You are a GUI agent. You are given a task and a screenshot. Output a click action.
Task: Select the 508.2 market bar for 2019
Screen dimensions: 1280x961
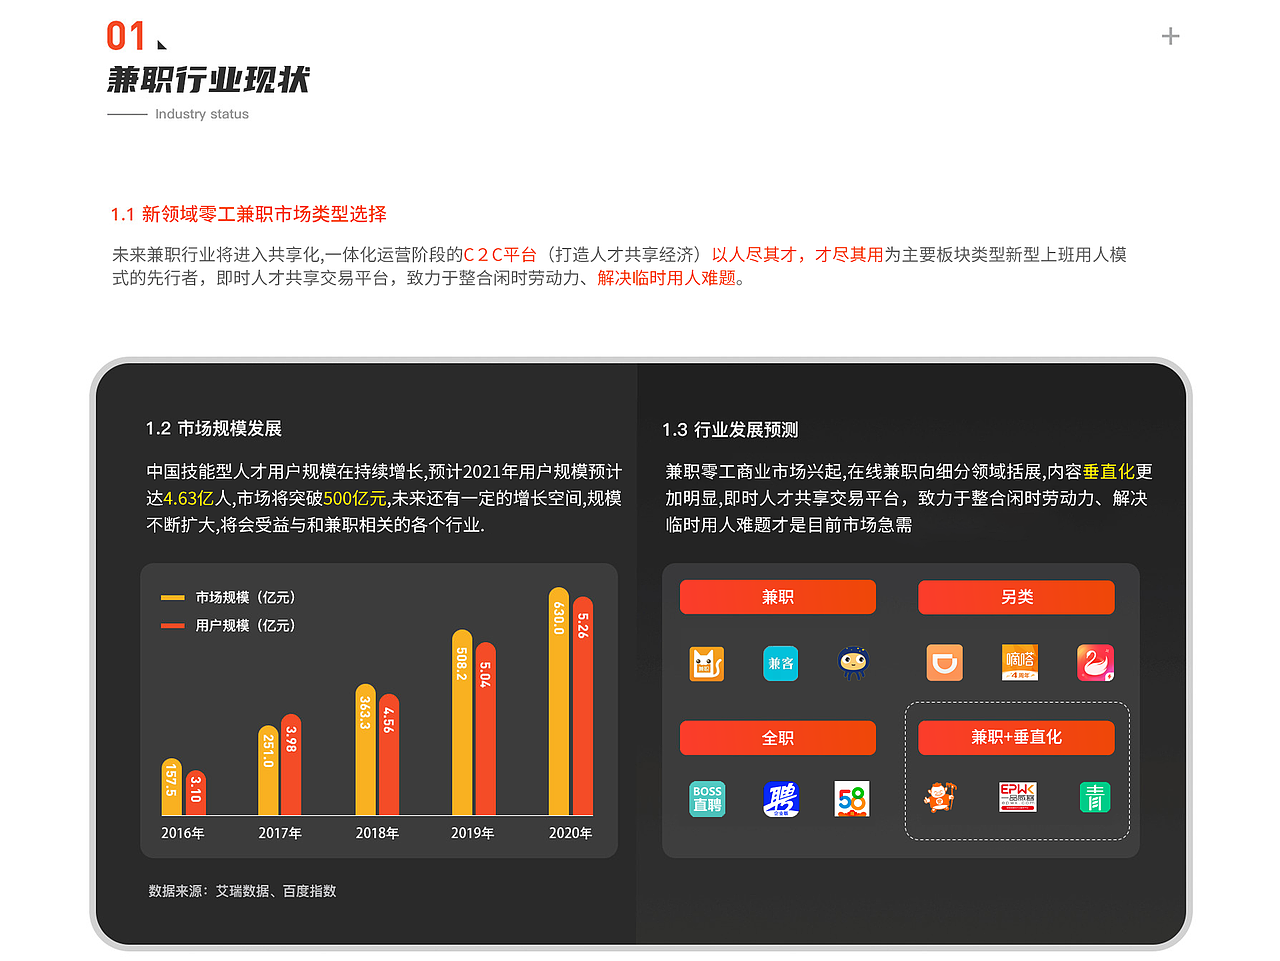pyautogui.click(x=462, y=722)
